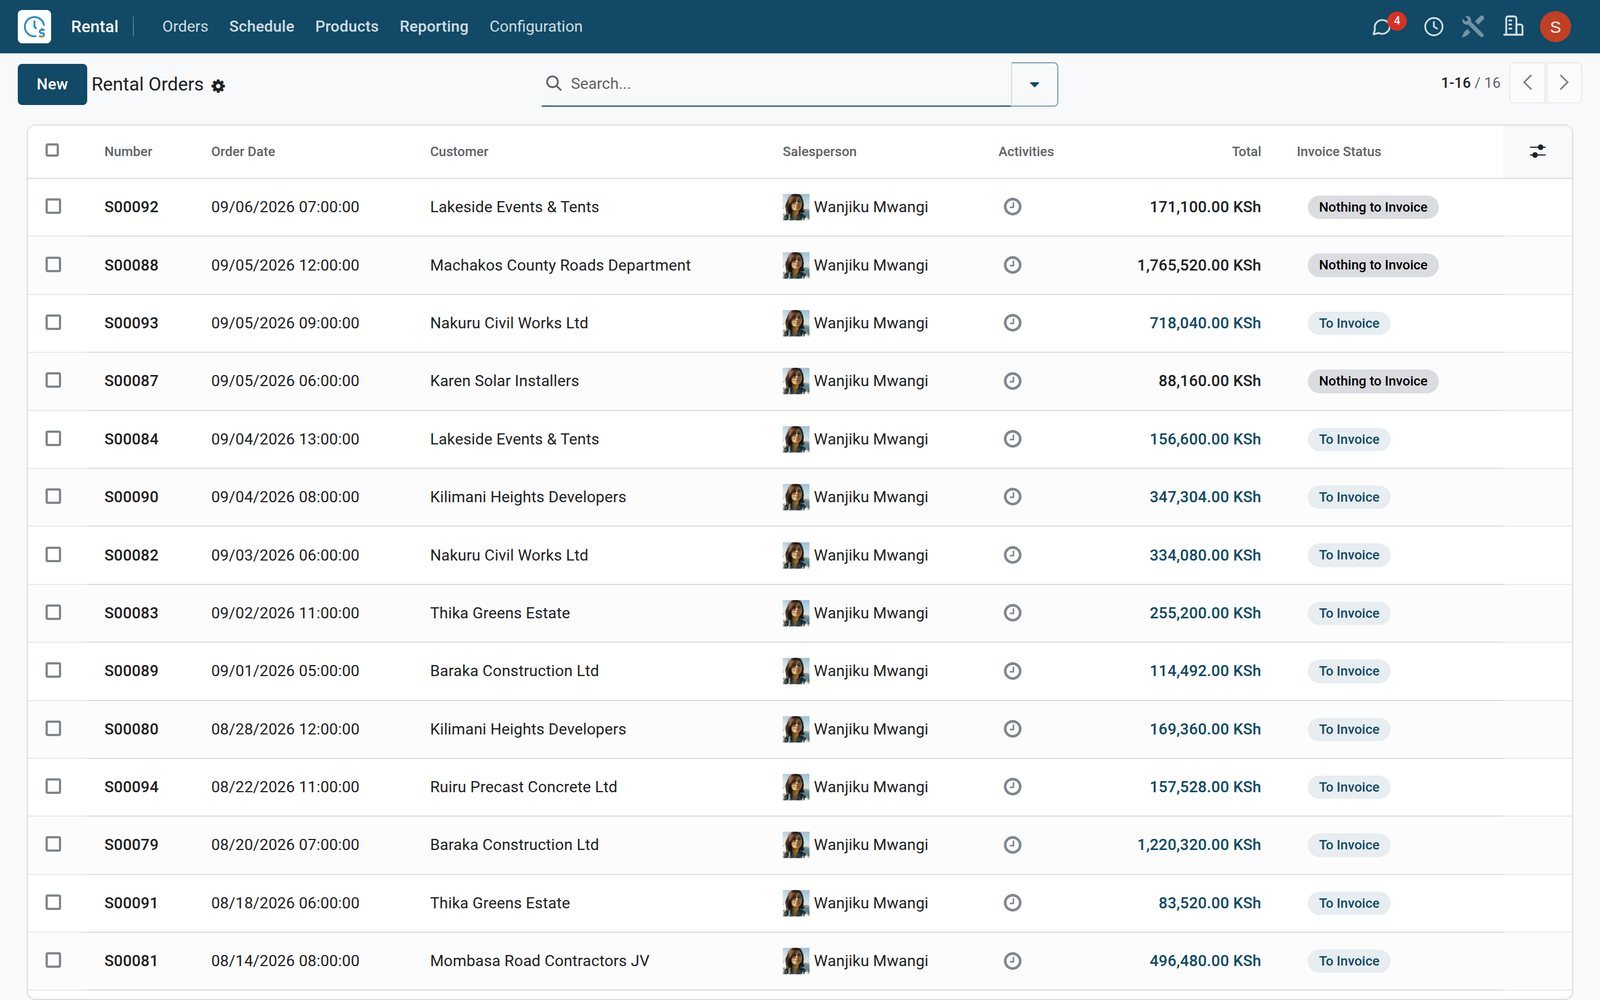Click the Nothing to Invoice badge for S00087
The width and height of the screenshot is (1600, 1000).
point(1372,381)
